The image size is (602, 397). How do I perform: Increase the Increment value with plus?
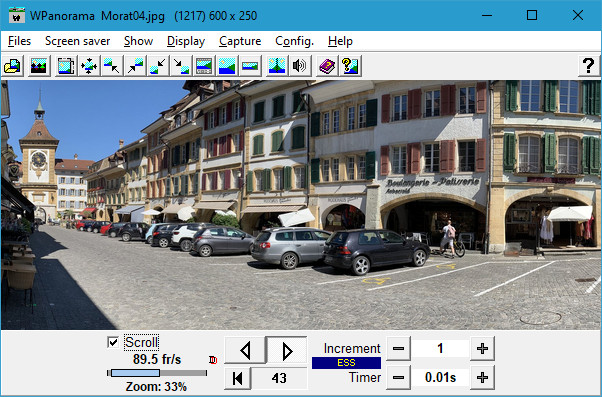tap(482, 349)
